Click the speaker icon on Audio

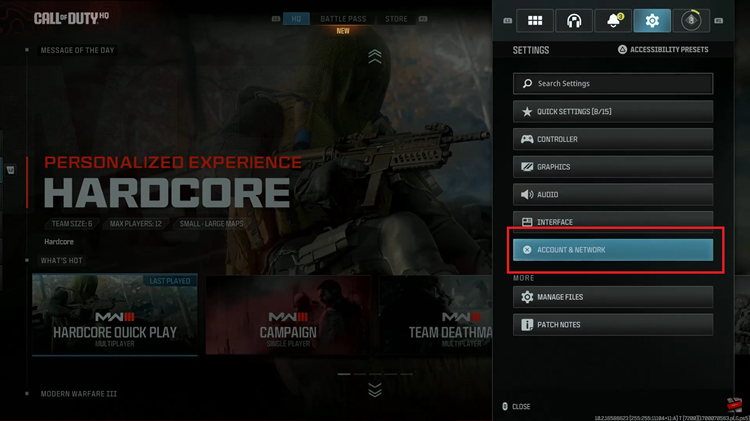pyautogui.click(x=527, y=195)
